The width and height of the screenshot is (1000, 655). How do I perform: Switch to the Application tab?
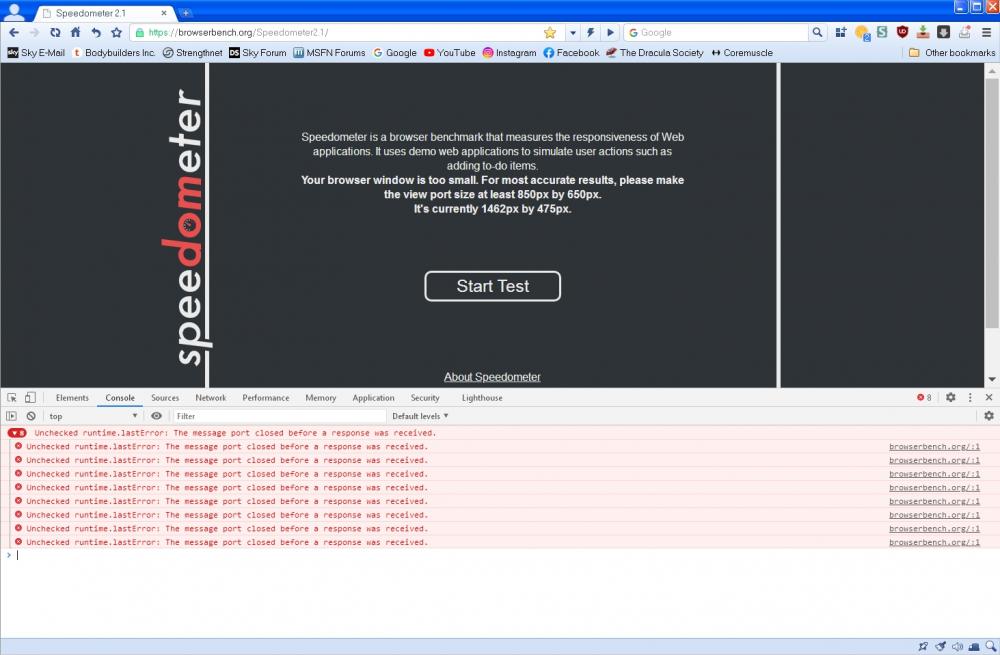tap(373, 397)
